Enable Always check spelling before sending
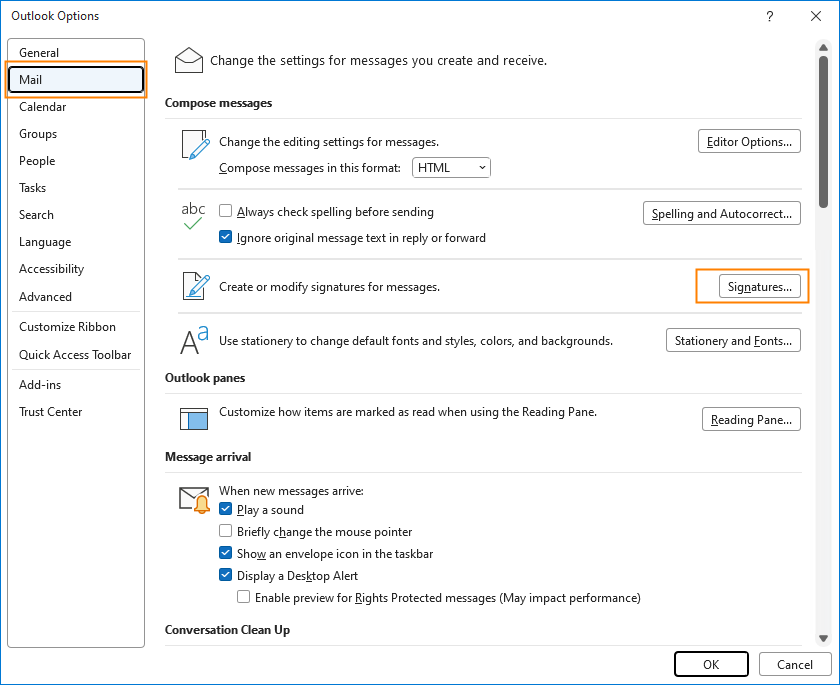This screenshot has height=685, width=840. tap(226, 210)
